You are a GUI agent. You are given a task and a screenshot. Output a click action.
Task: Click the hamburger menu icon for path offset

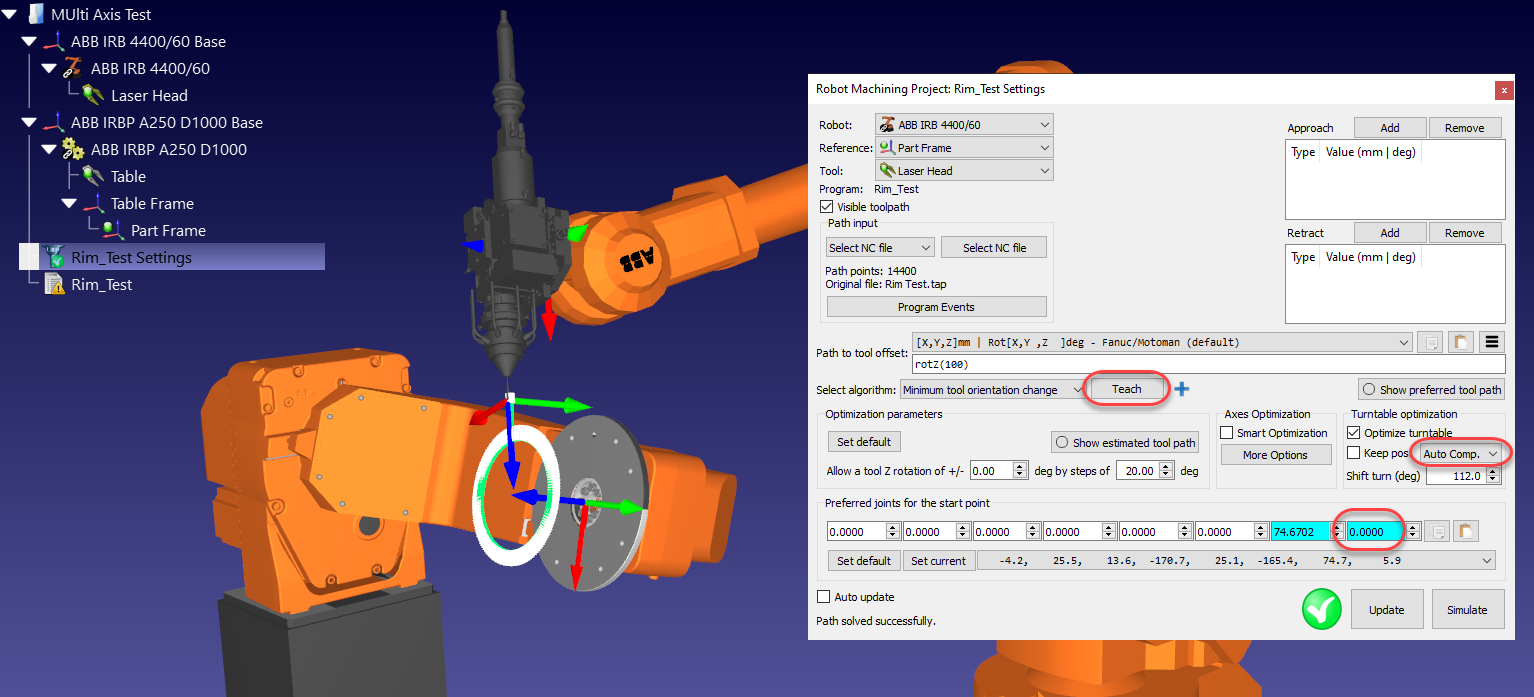click(1492, 342)
